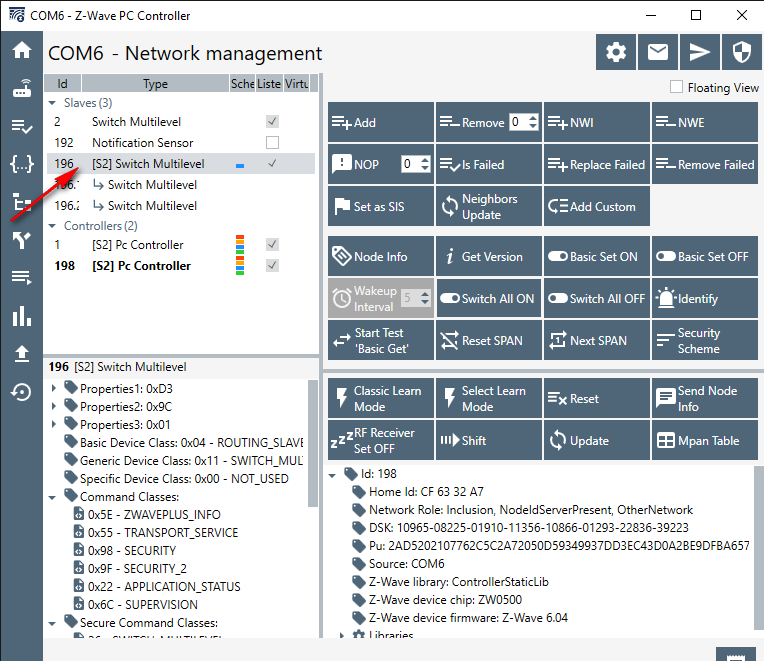Click the NWI button
The height and width of the screenshot is (661, 764).
[x=596, y=122]
